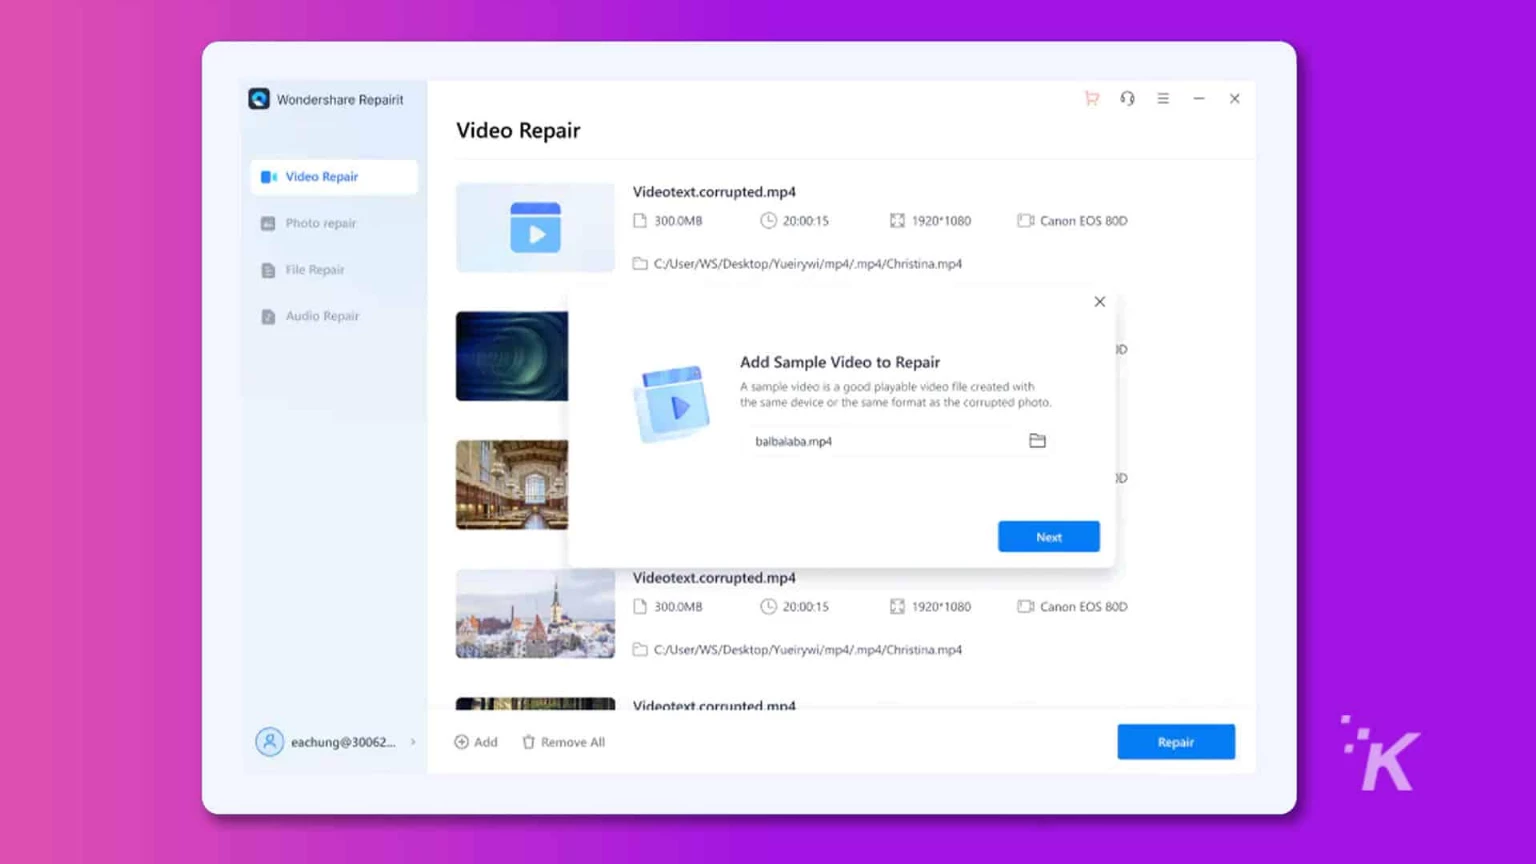Select the snowy city video thumbnail
This screenshot has width=1536, height=864.
(x=535, y=613)
